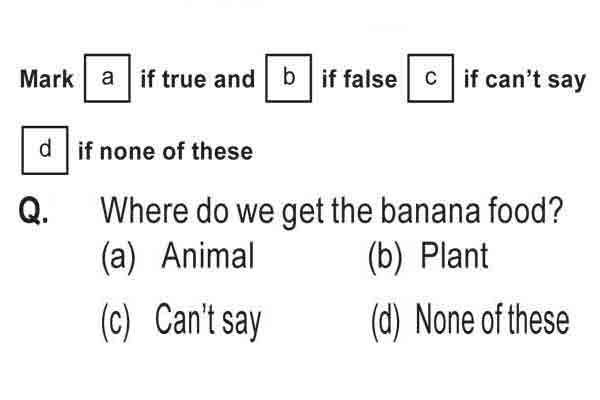Choose the answer Plant
The width and height of the screenshot is (600, 400).
point(454,255)
